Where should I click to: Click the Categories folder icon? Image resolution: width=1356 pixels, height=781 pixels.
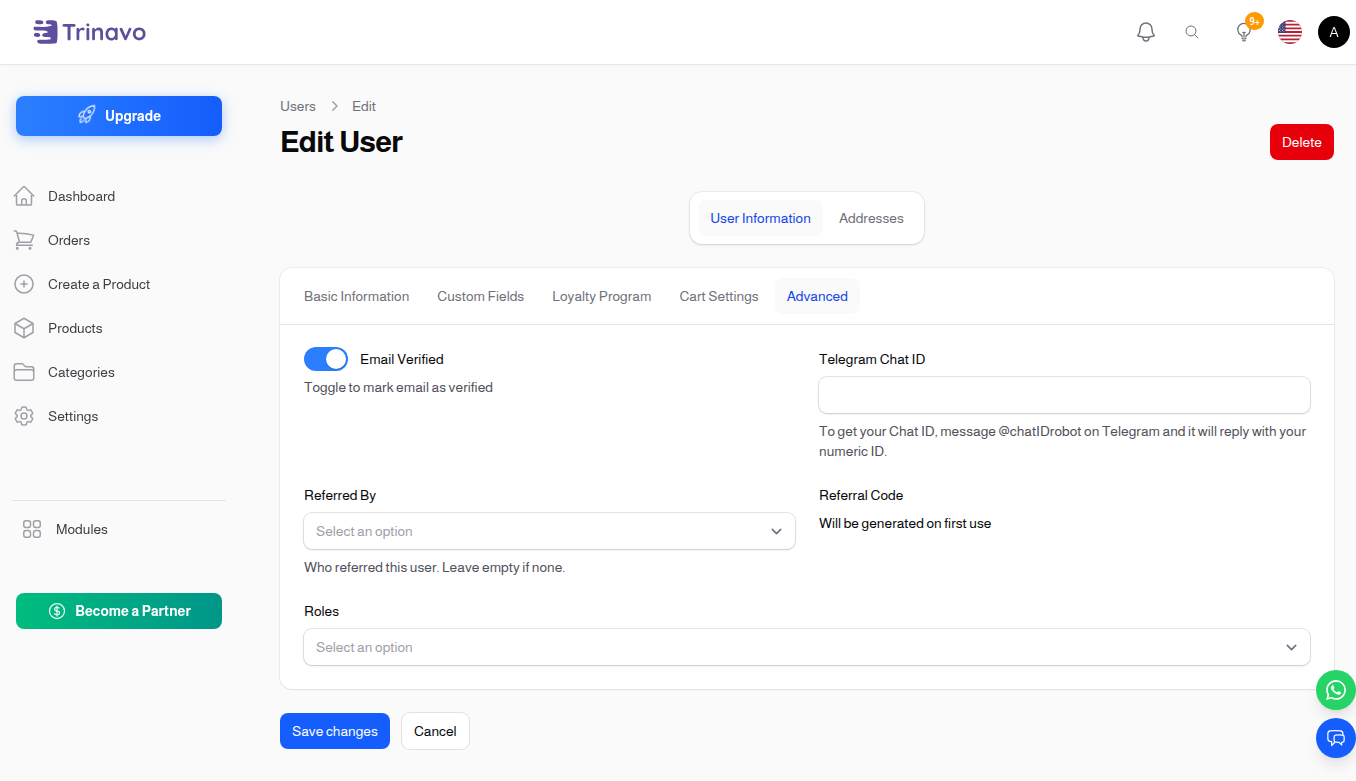pyautogui.click(x=24, y=372)
